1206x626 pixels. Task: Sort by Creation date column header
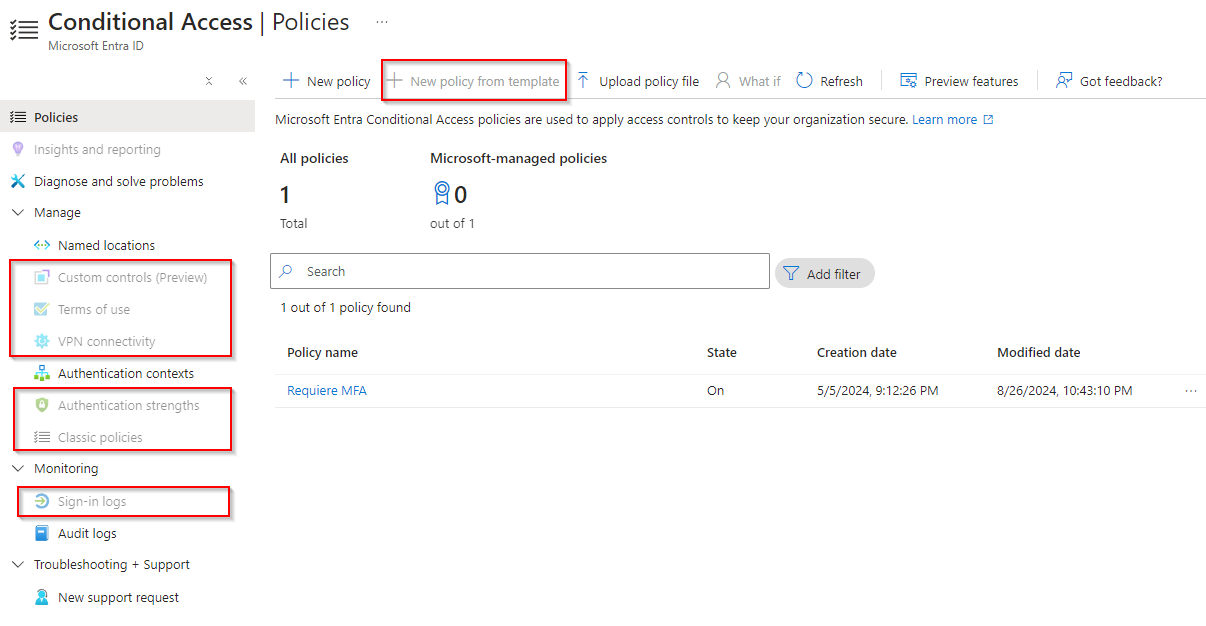[857, 352]
